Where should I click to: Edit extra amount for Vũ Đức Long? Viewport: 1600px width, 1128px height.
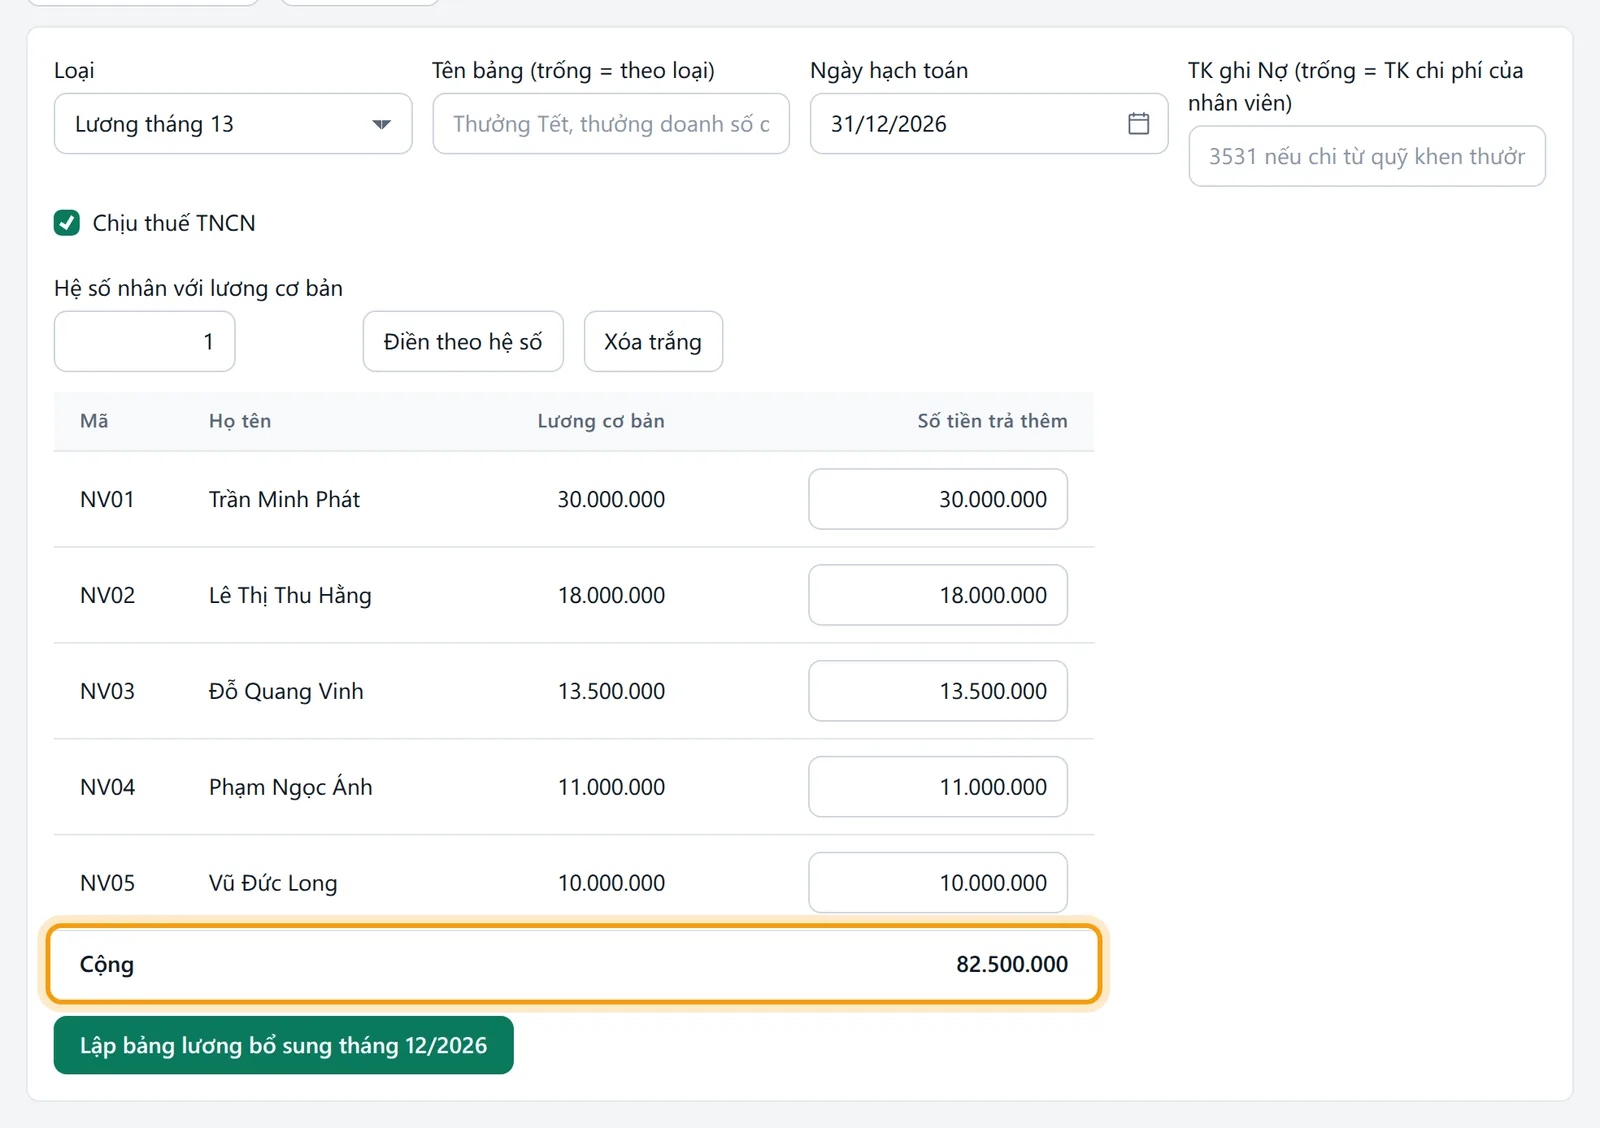(x=938, y=883)
